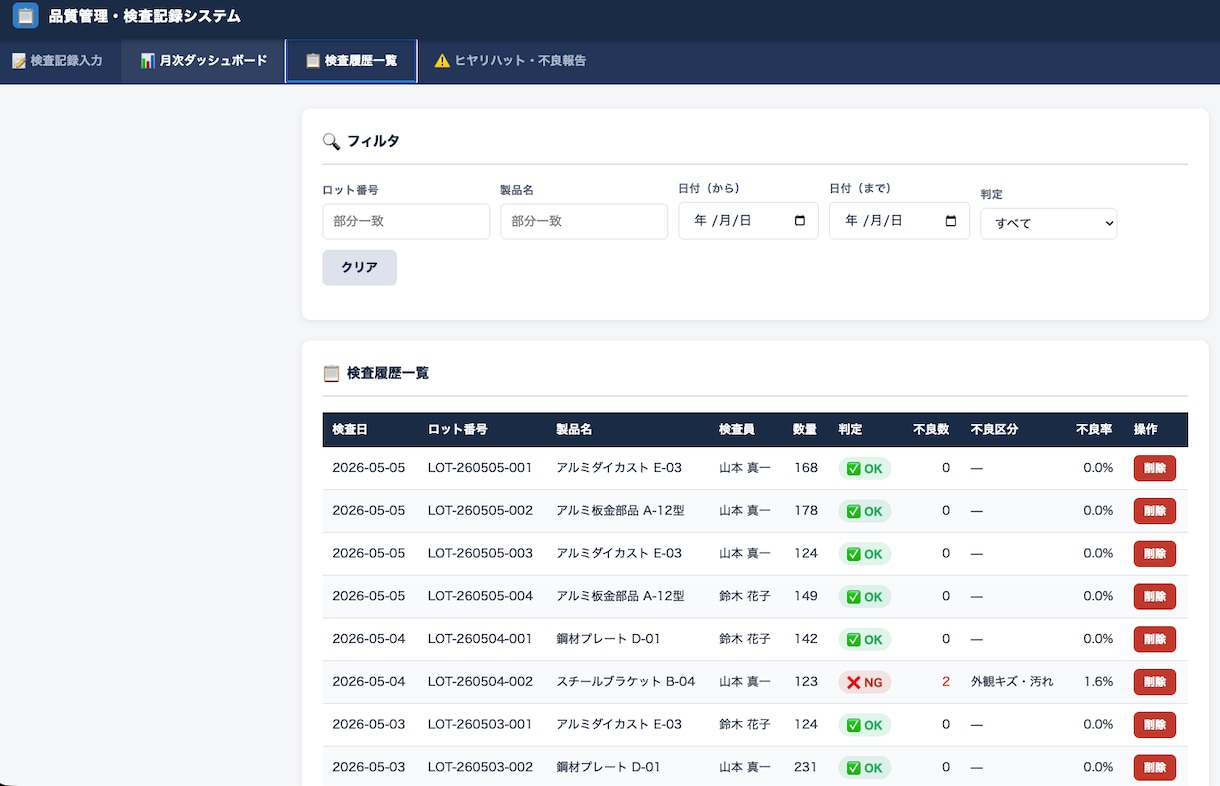Click the 日付(まで) date field
The image size is (1220, 786).
[899, 221]
